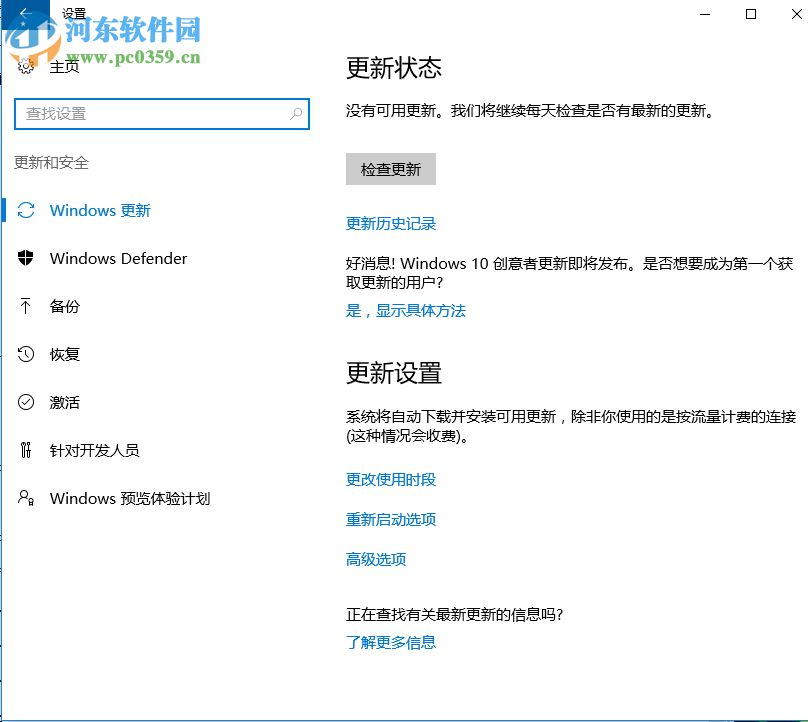The height and width of the screenshot is (722, 808).
Task: Click the 备份 backup arrow icon
Action: [x=27, y=306]
